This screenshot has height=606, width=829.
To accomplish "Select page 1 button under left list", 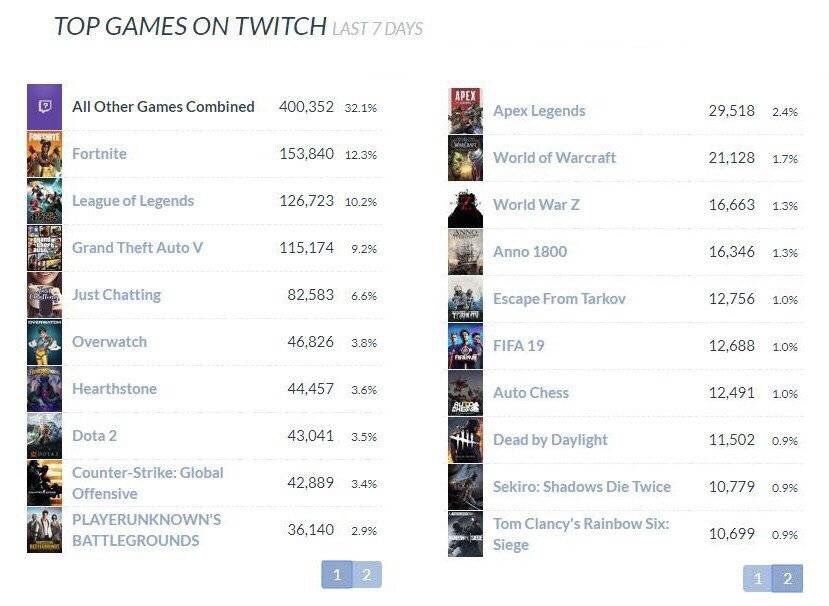I will 337,575.
